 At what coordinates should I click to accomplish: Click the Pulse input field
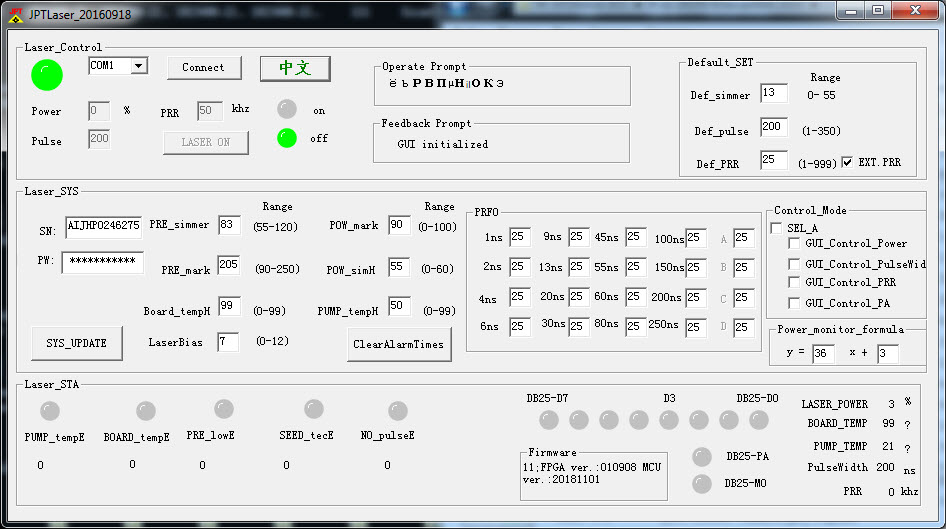tap(99, 139)
